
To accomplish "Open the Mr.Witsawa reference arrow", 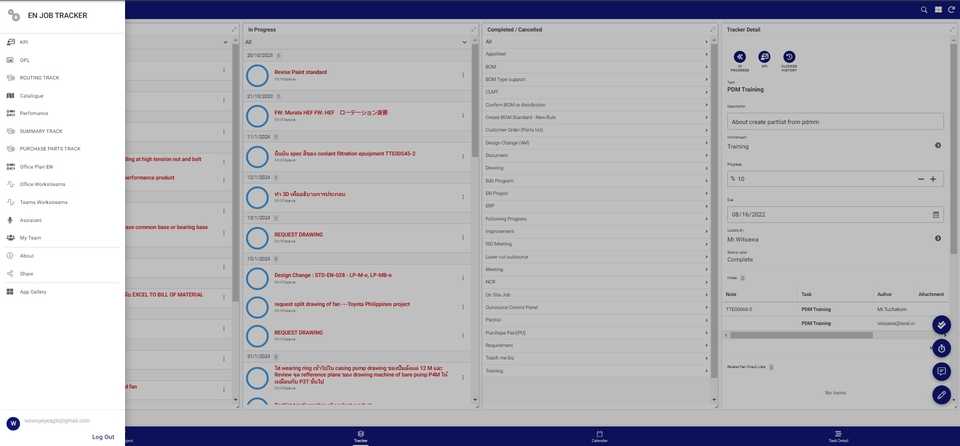I will tap(938, 238).
